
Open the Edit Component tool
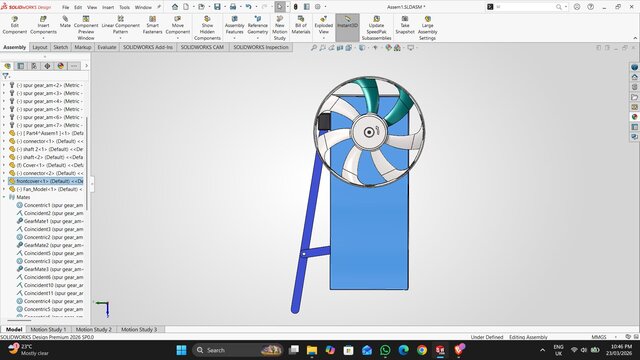(x=15, y=25)
